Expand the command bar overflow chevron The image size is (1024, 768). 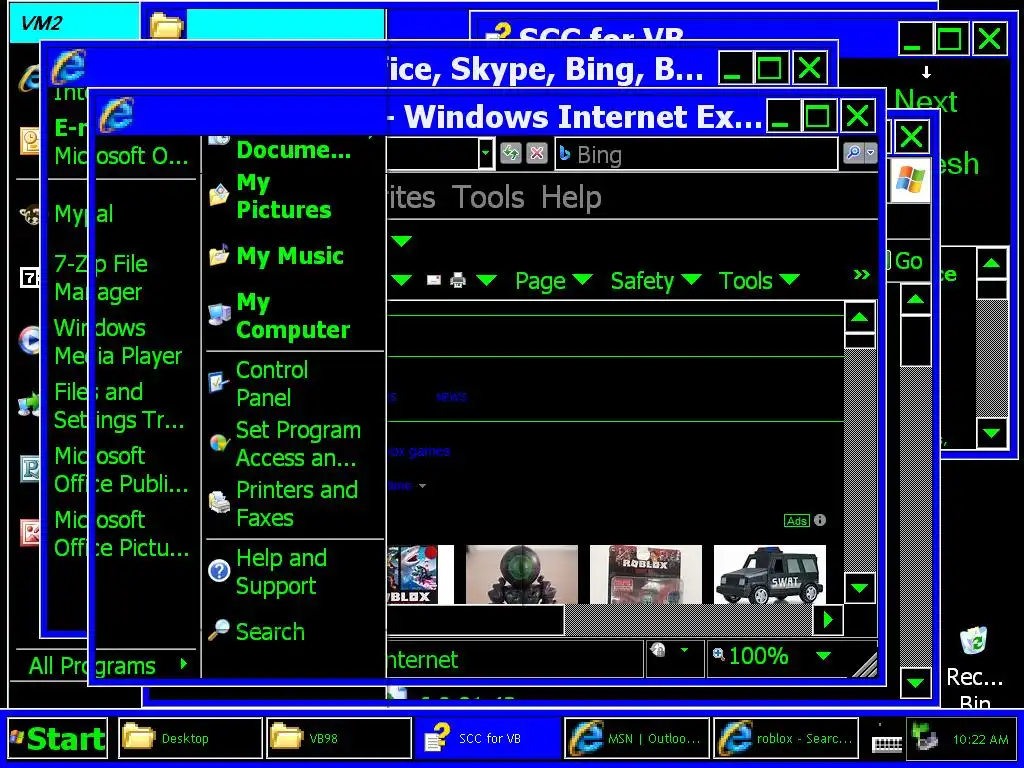click(862, 275)
